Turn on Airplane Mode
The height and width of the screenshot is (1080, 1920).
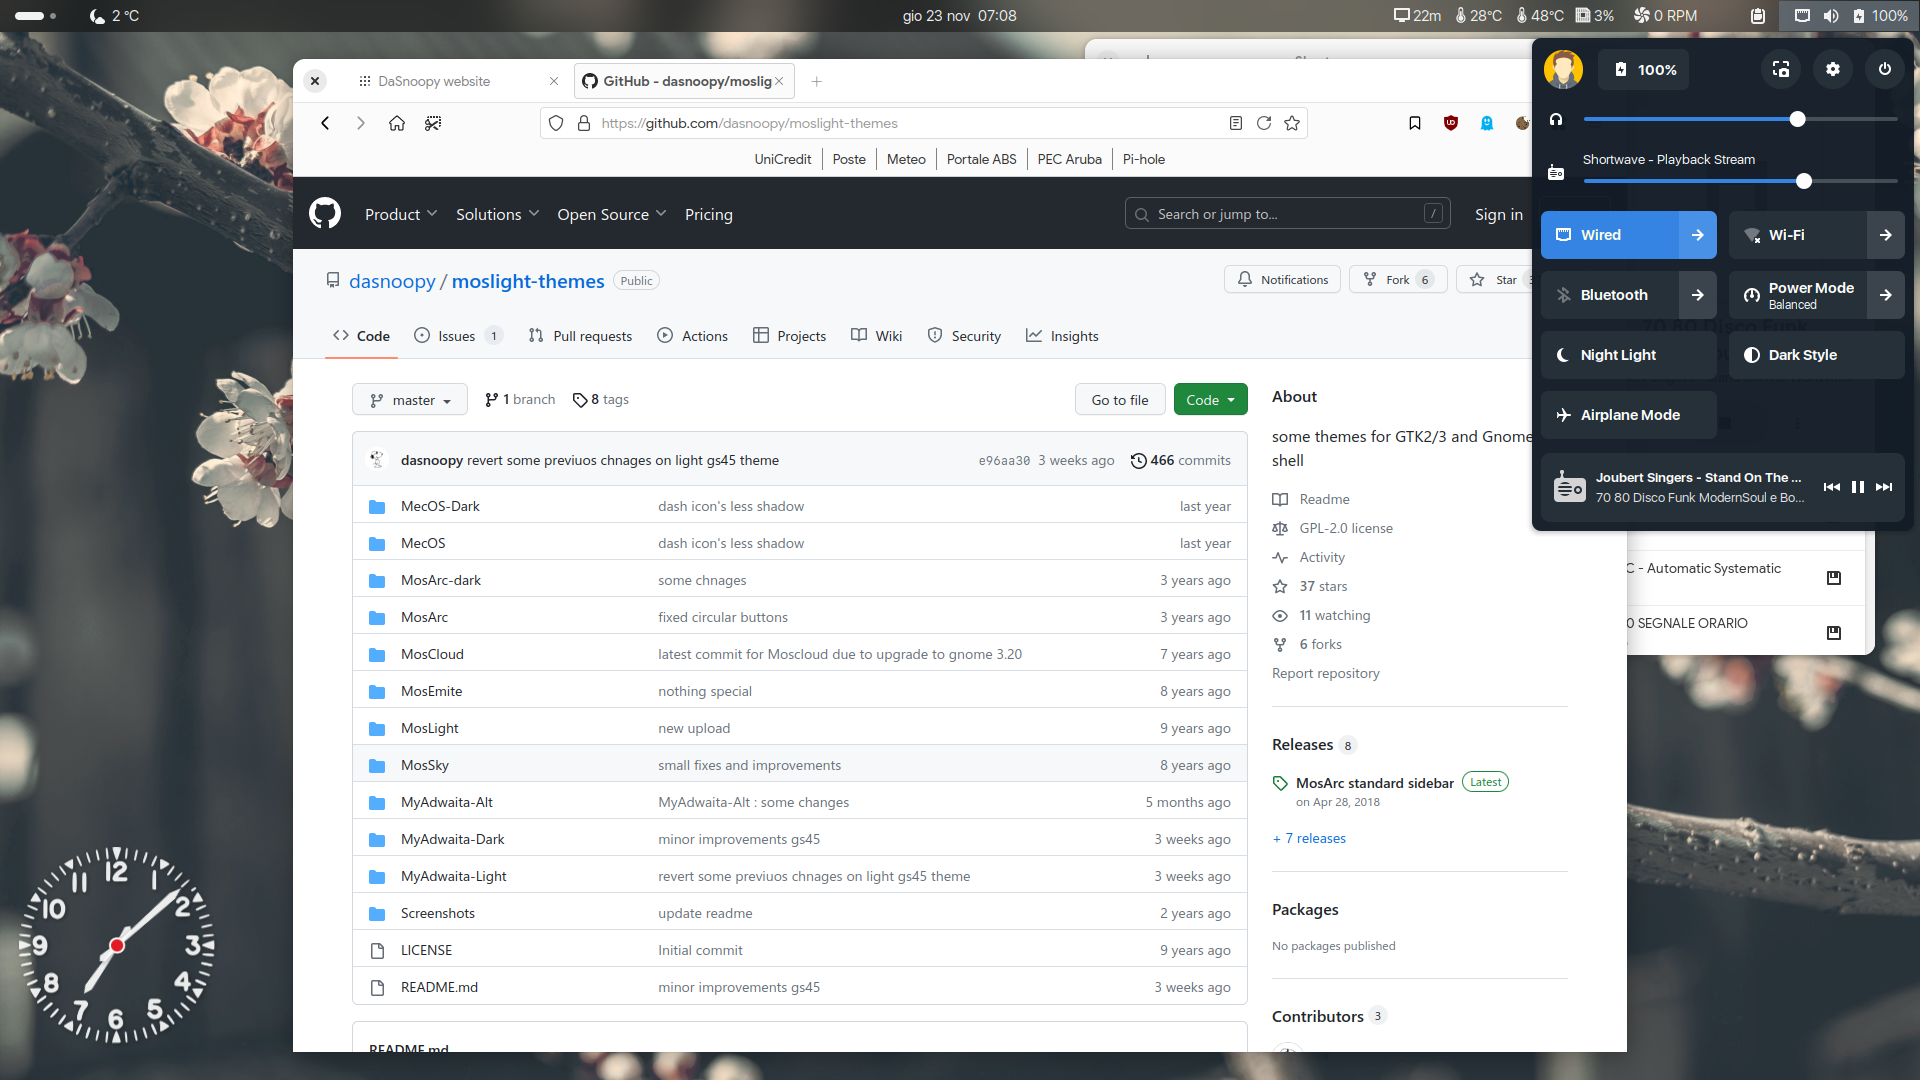click(x=1629, y=415)
